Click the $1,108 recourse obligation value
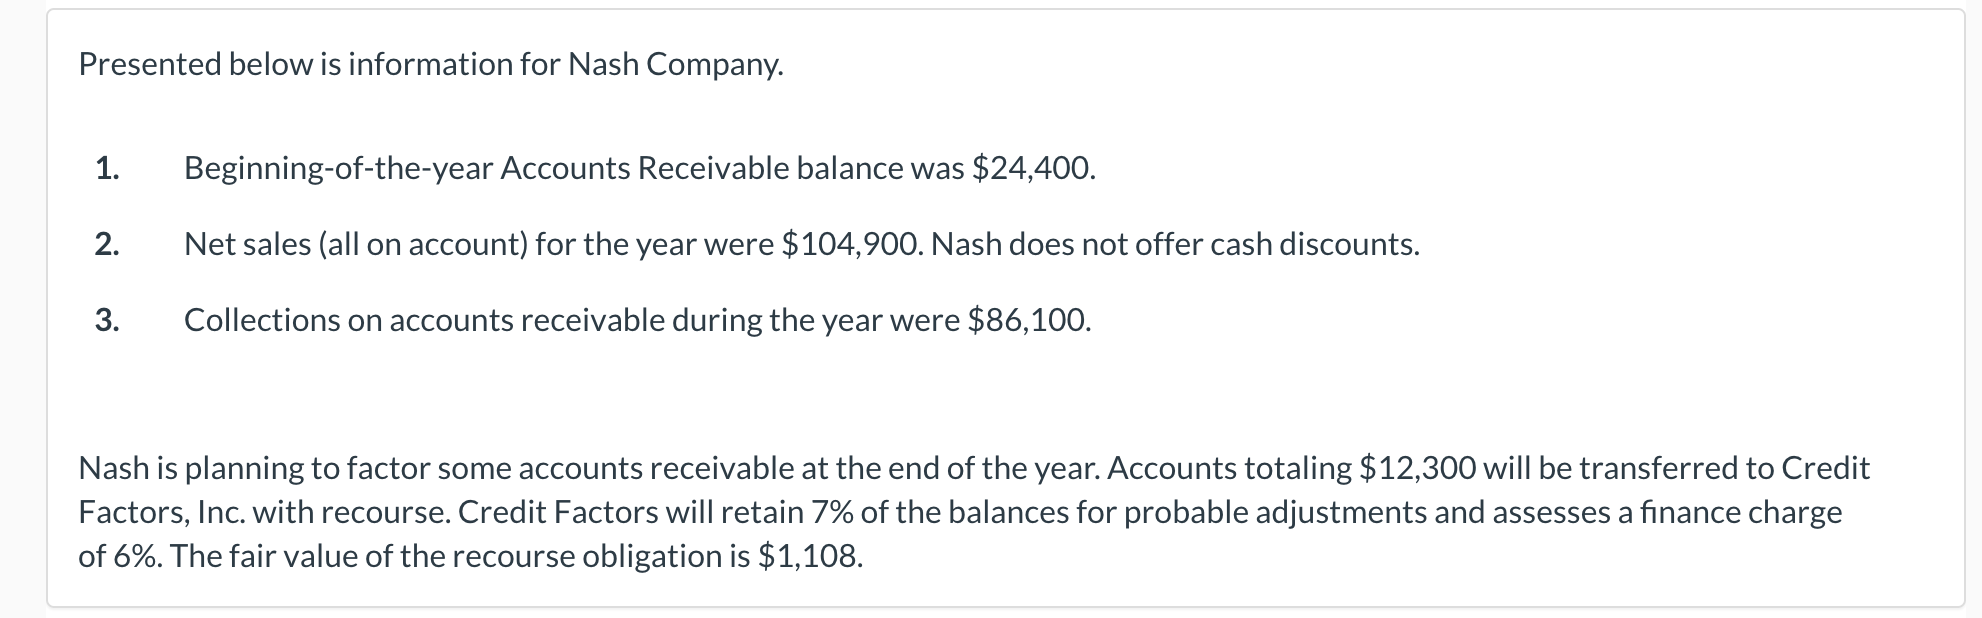1982x618 pixels. tap(810, 556)
